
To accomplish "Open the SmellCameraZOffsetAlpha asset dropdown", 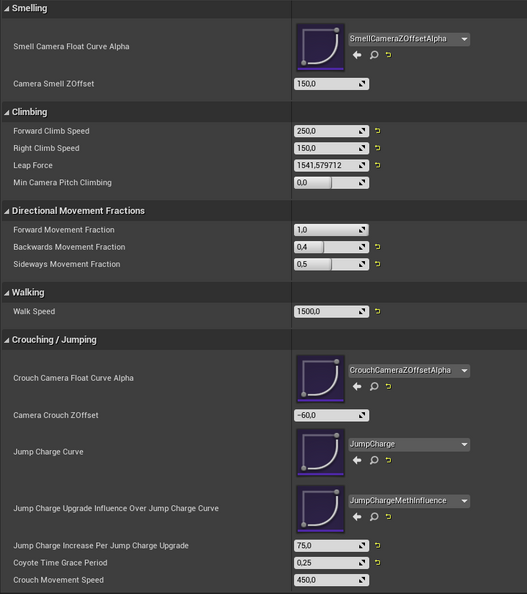I will click(409, 39).
